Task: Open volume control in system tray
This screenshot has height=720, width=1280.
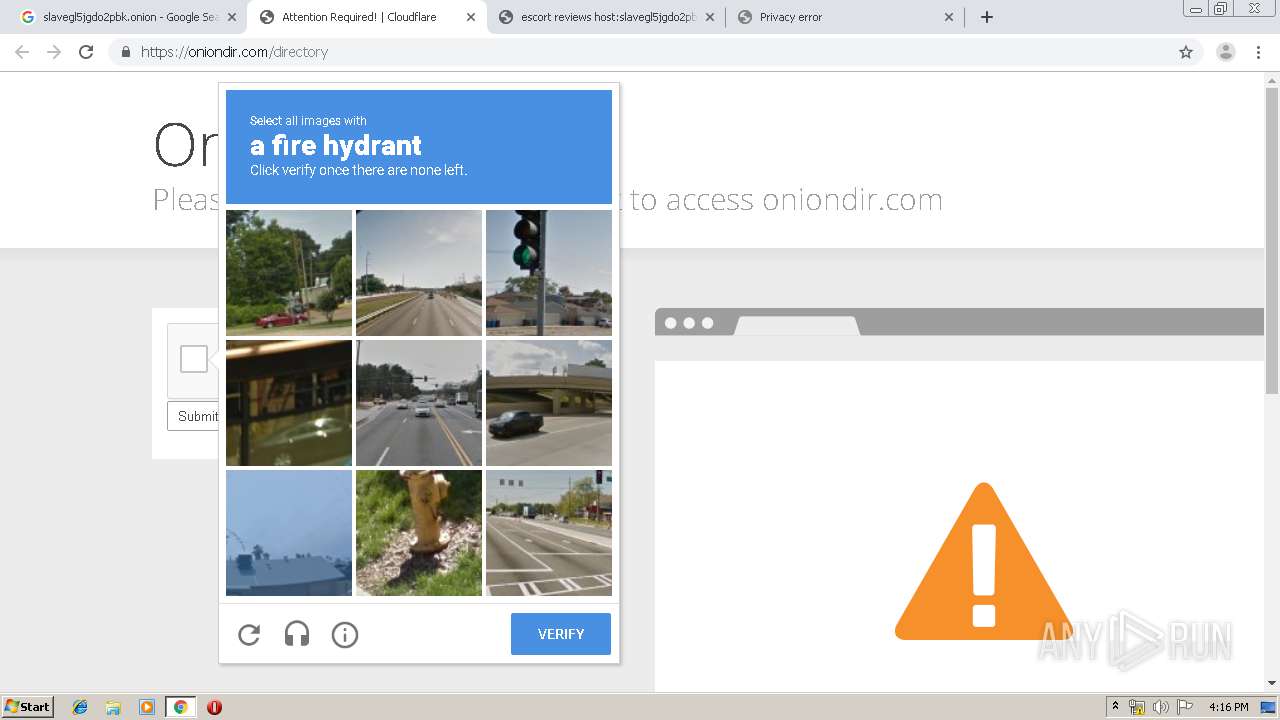Action: click(1161, 707)
